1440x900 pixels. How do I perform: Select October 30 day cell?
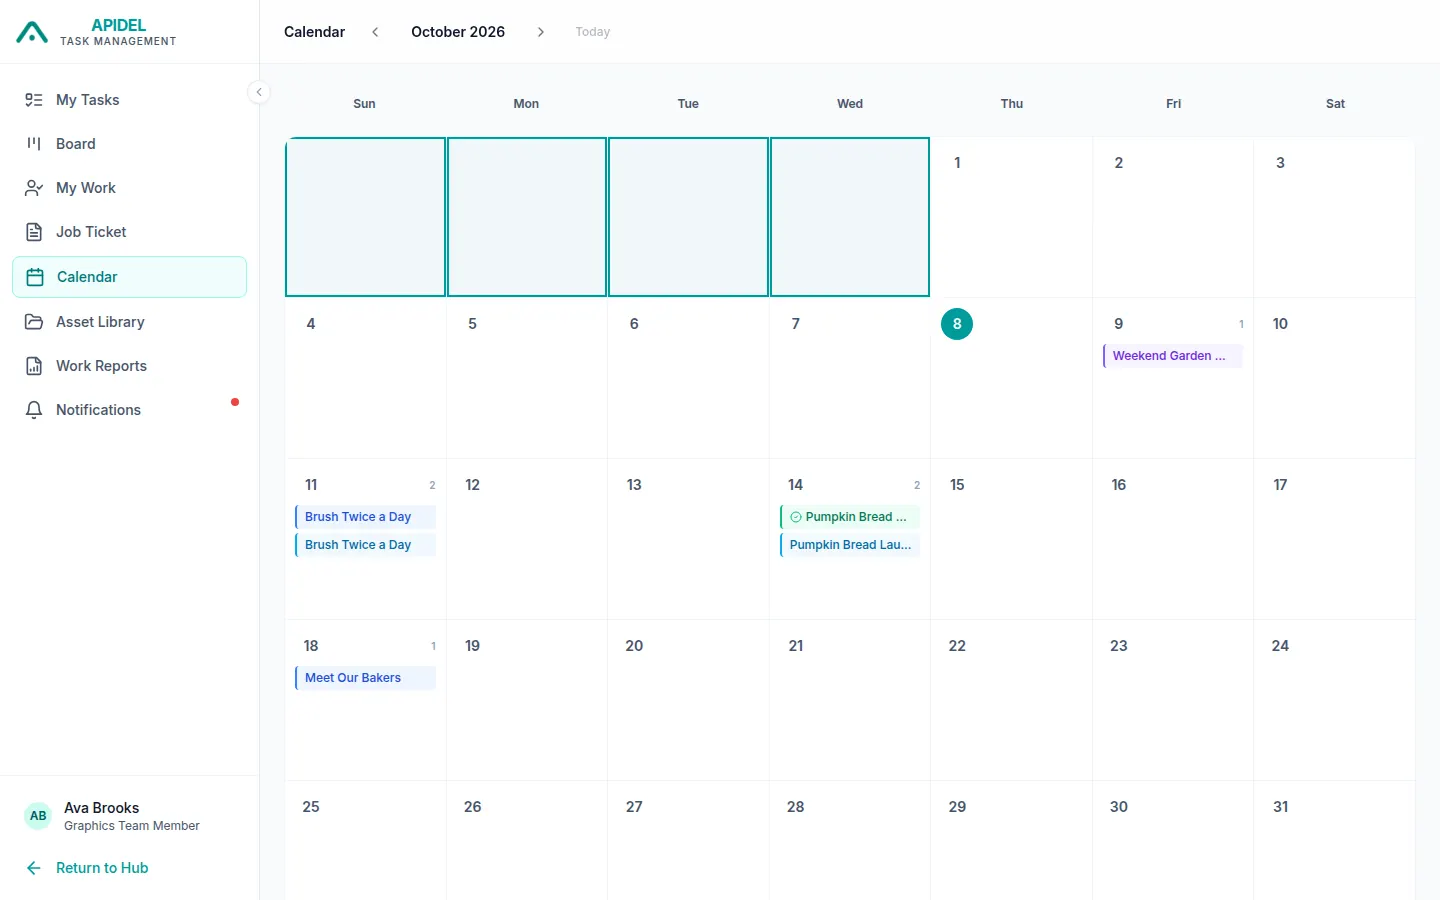1173,840
